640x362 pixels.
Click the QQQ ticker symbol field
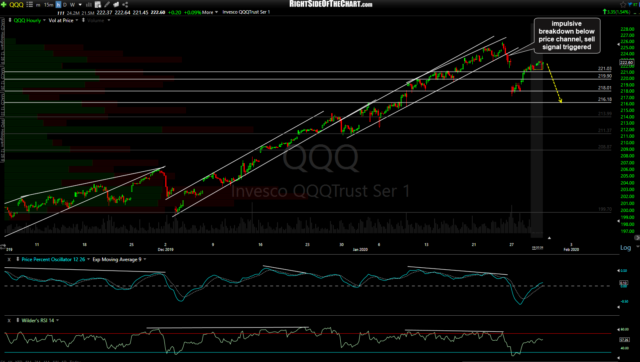(16, 5)
